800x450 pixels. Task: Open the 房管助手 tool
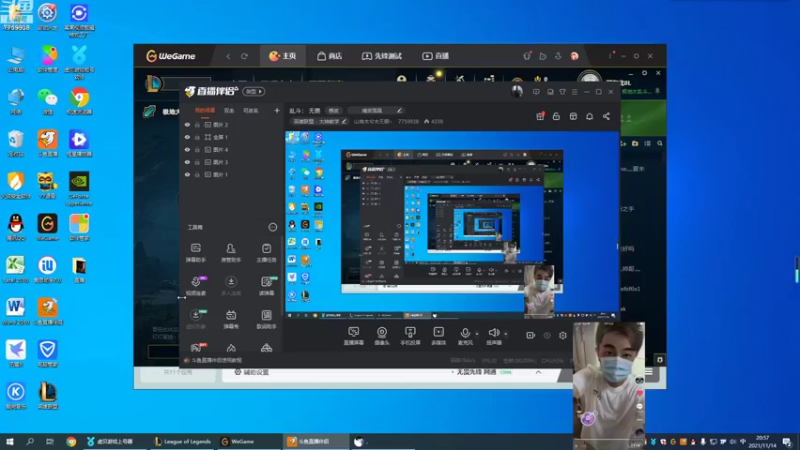coord(231,253)
